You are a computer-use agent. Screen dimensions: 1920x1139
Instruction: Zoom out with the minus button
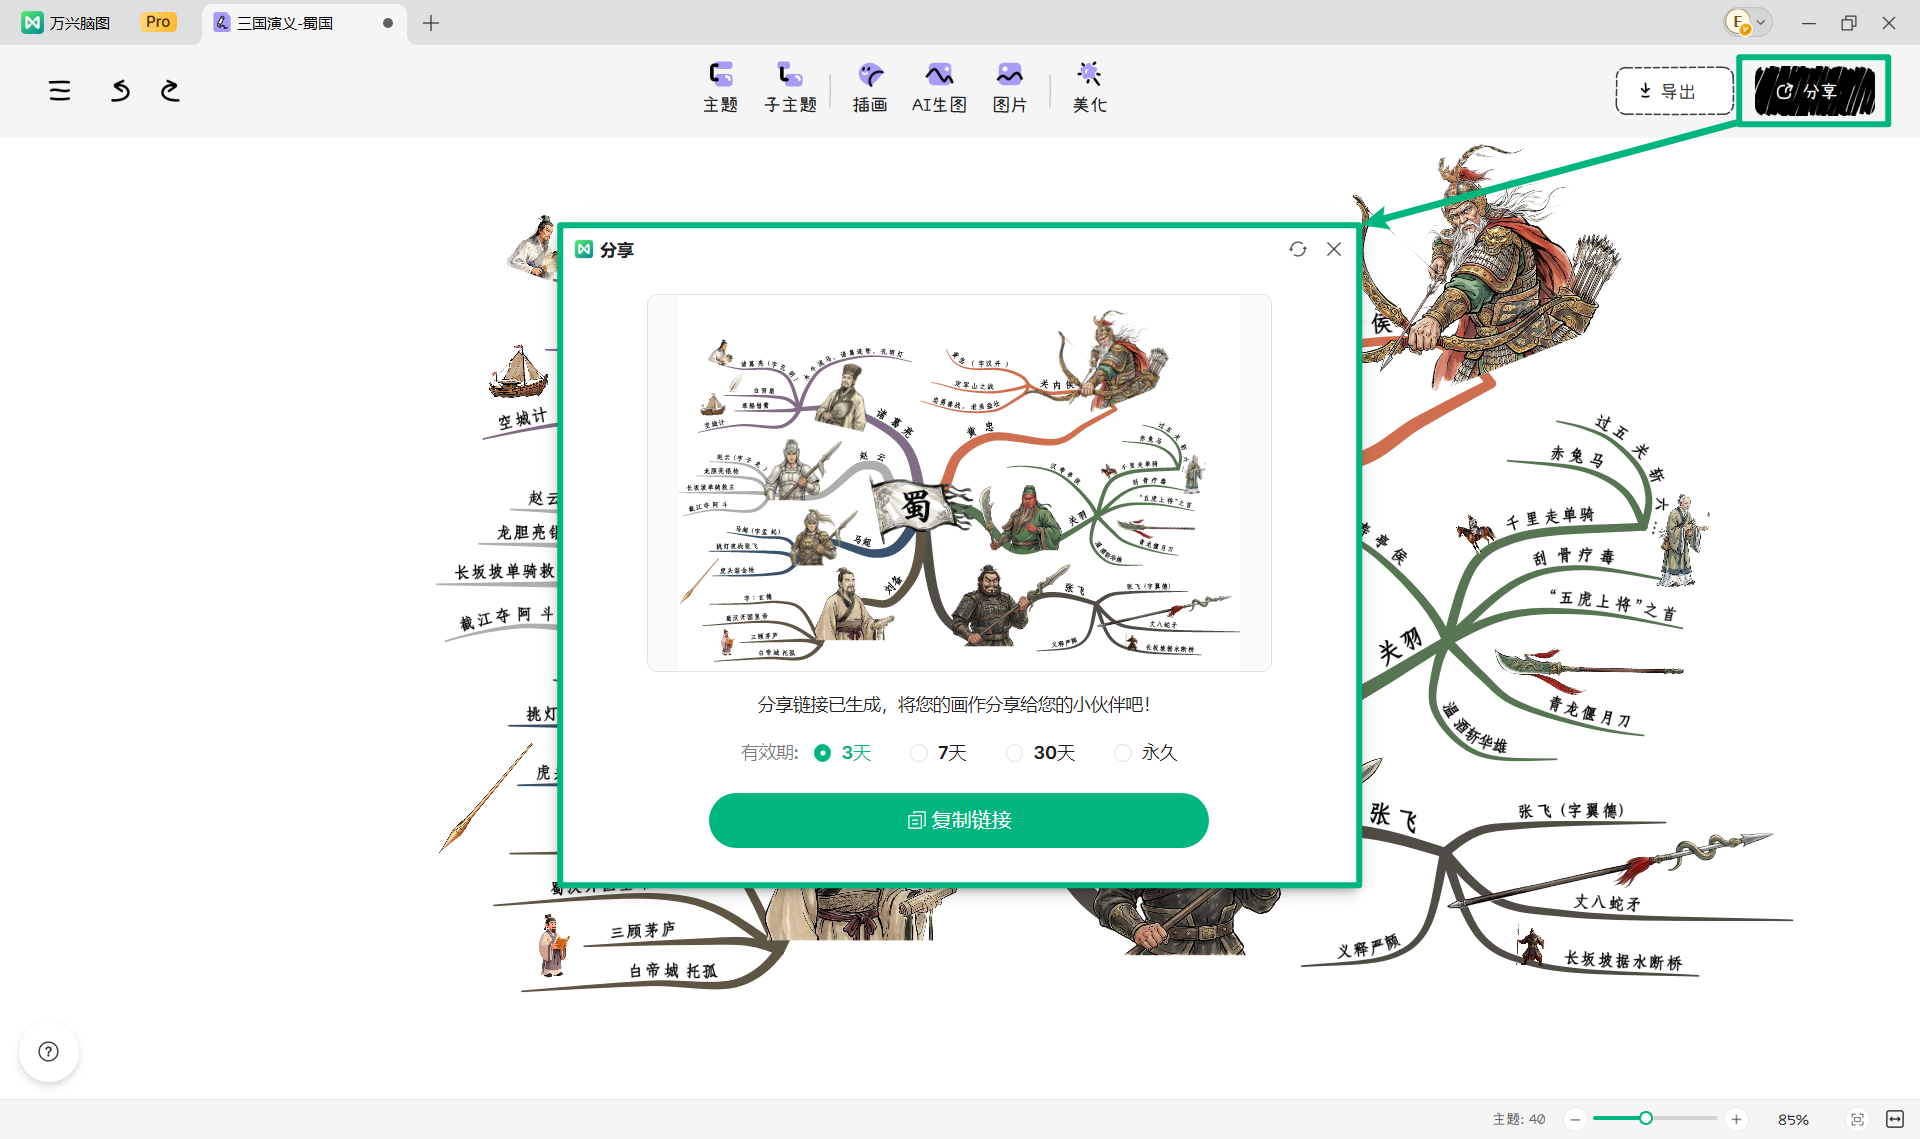click(1575, 1120)
